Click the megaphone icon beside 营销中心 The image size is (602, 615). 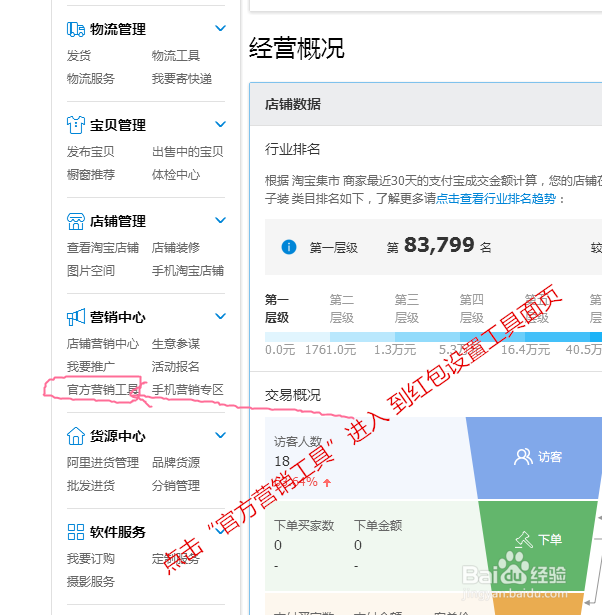[76, 317]
